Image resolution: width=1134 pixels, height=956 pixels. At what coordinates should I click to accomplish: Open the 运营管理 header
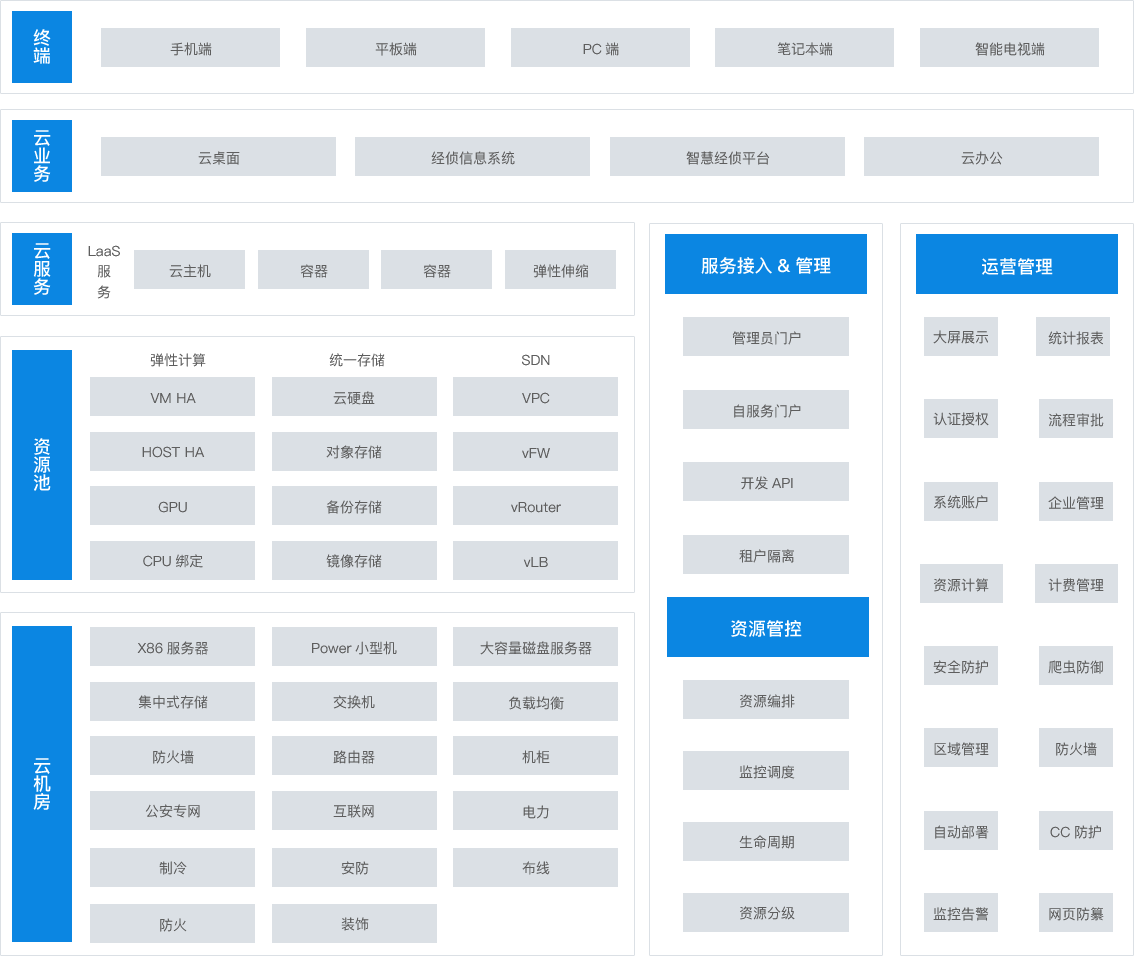coord(1017,266)
